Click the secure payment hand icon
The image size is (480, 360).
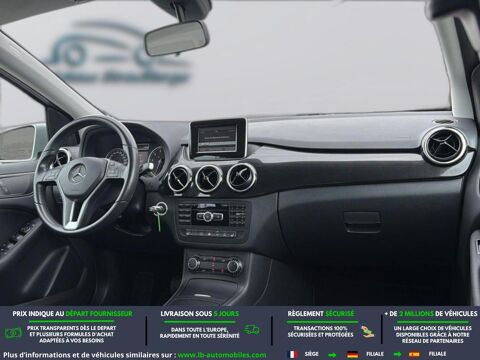point(367,331)
